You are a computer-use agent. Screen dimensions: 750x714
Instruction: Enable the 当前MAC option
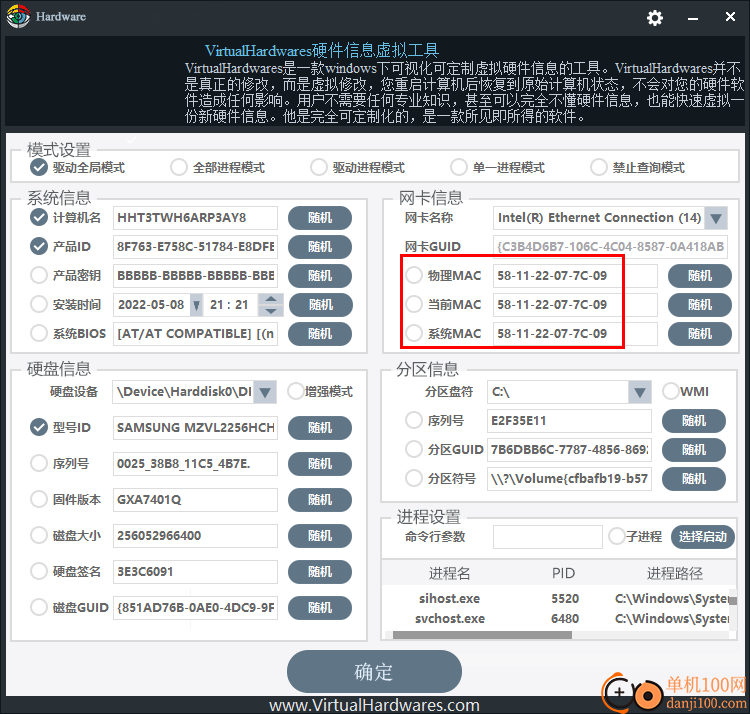point(414,304)
